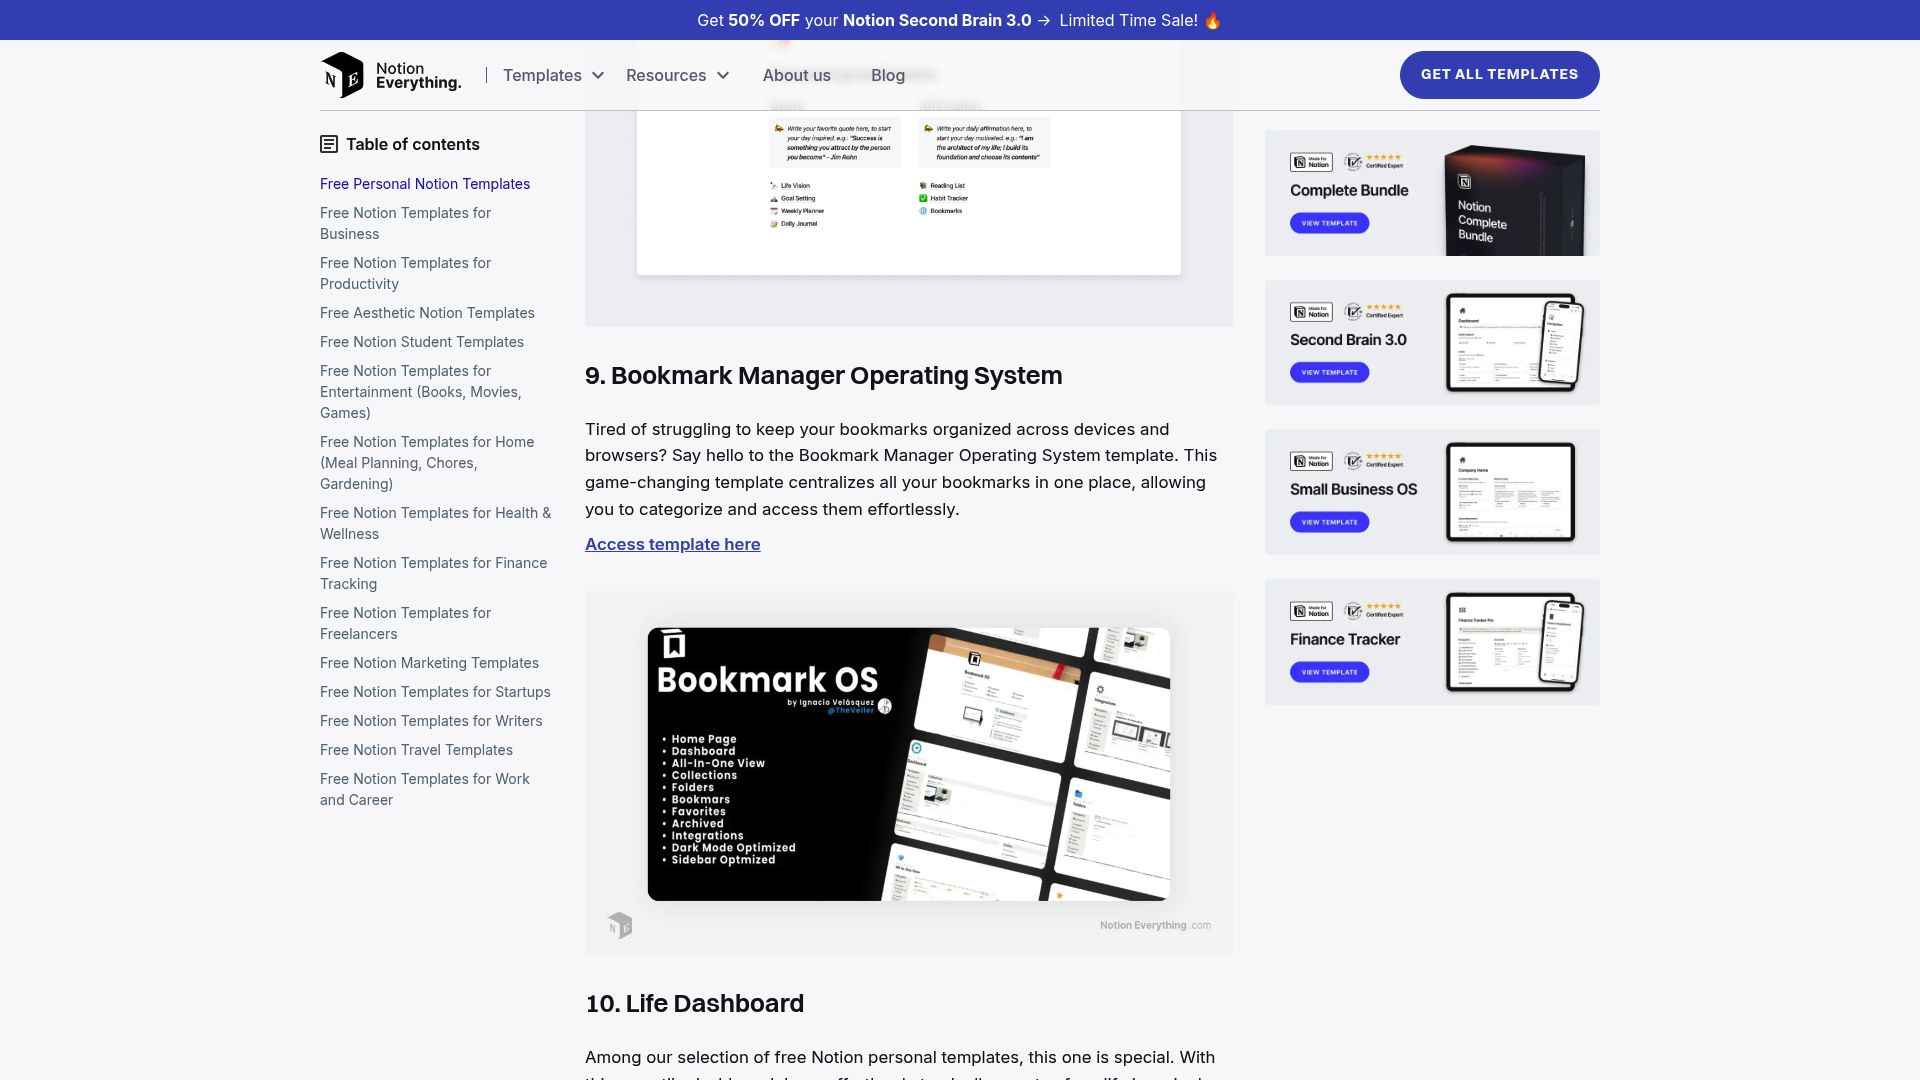1920x1080 pixels.
Task: Open the Blog page
Action: tap(888, 75)
